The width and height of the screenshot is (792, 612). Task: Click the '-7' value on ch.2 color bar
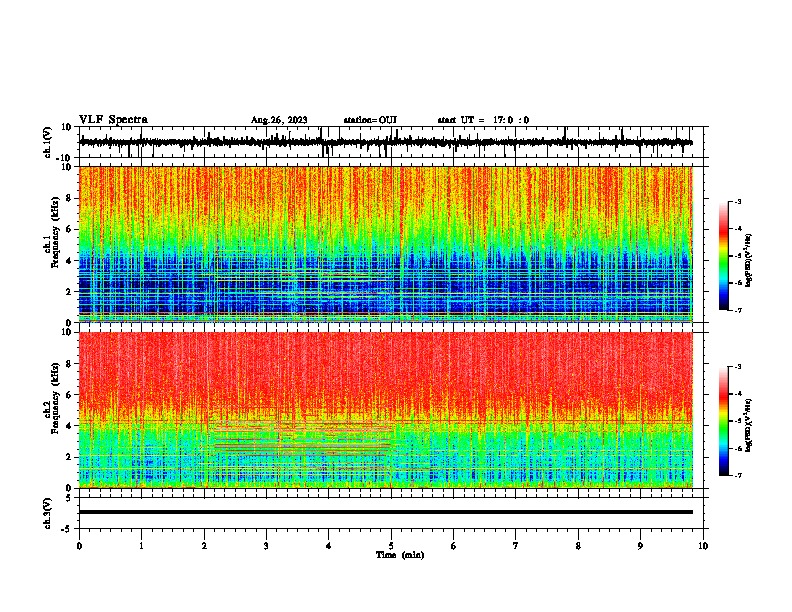[x=737, y=475]
